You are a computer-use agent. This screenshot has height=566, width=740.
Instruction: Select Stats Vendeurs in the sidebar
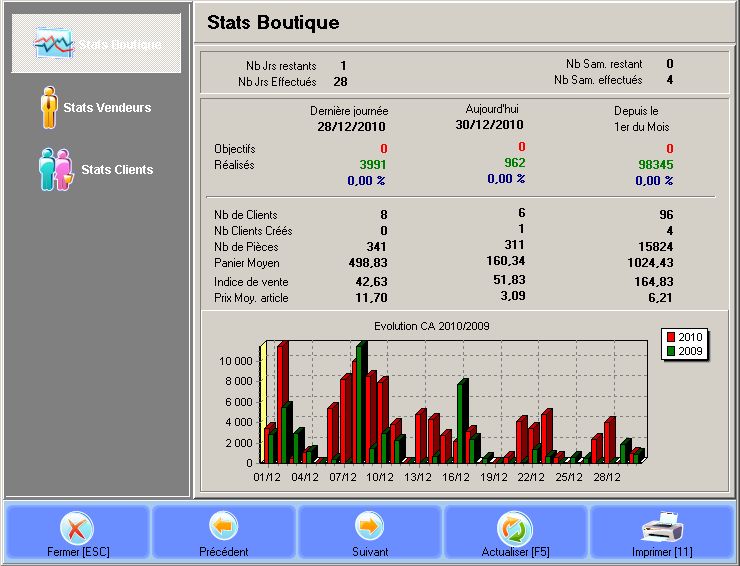[x=107, y=108]
